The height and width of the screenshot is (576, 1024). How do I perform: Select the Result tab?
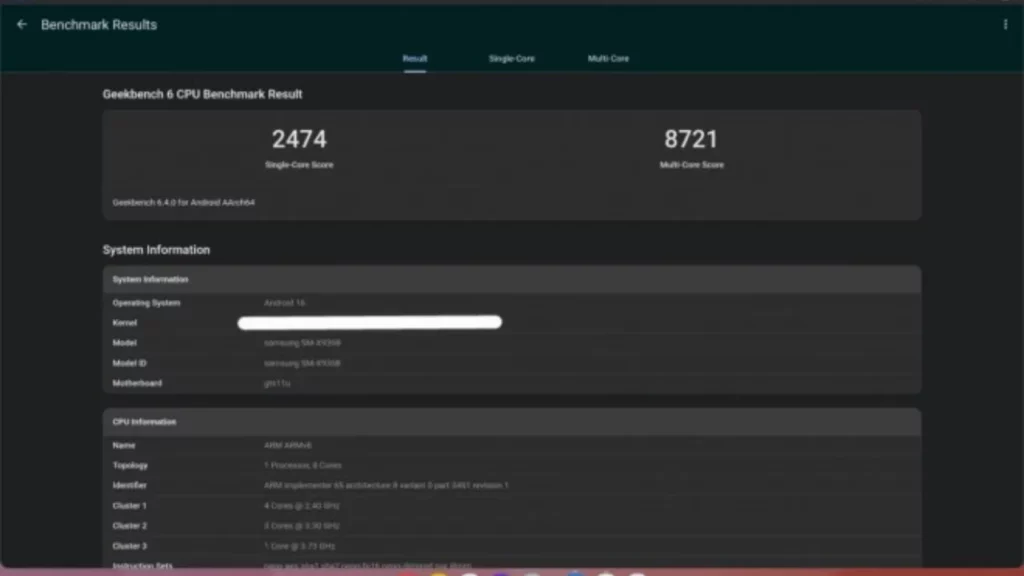[415, 58]
